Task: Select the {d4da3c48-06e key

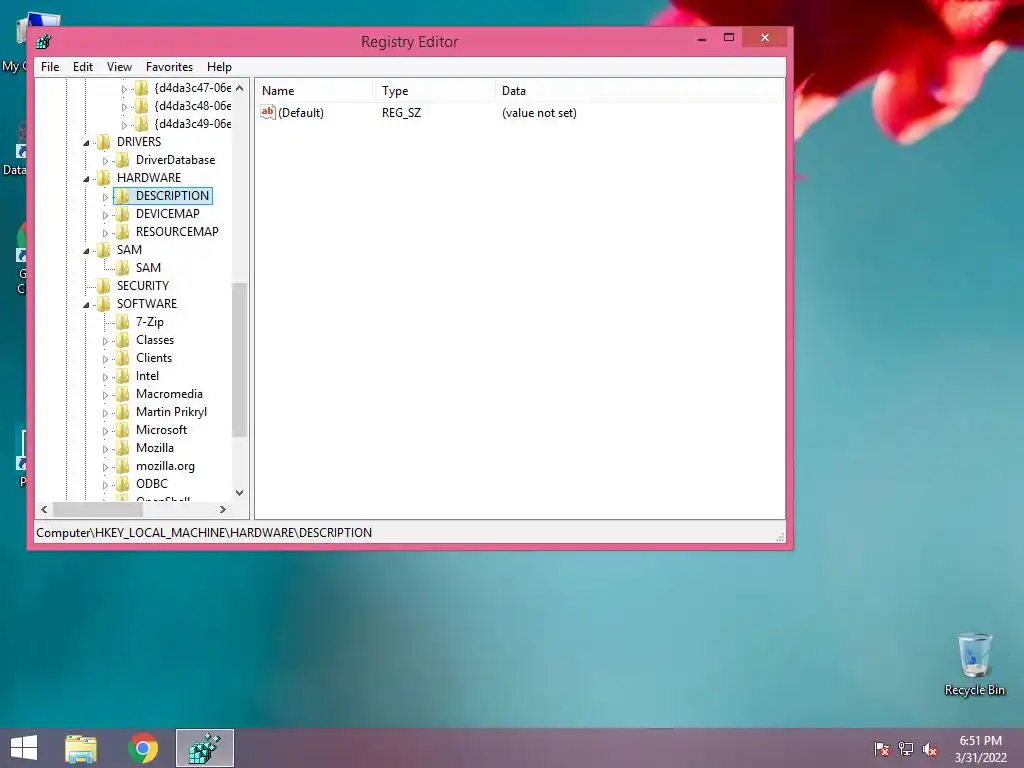Action: pyautogui.click(x=193, y=106)
